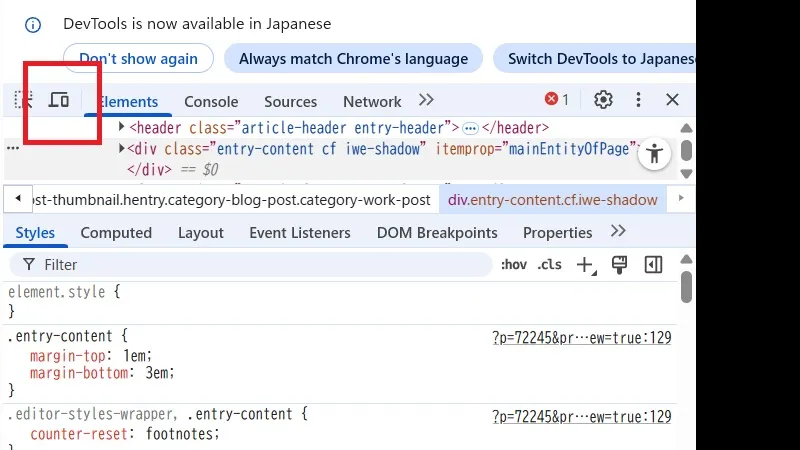The height and width of the screenshot is (450, 800).
Task: Open the DevTools three-dot menu
Action: click(x=638, y=99)
